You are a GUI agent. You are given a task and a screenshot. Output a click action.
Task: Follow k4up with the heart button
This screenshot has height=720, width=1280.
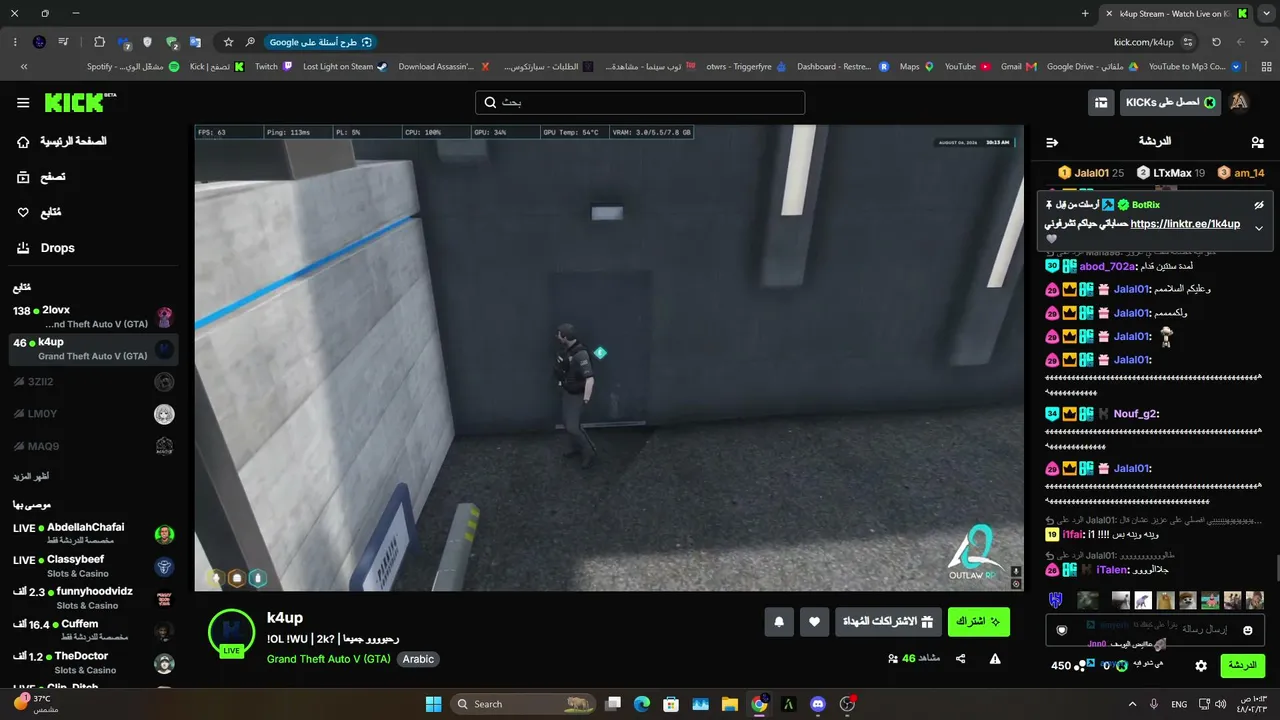tap(814, 622)
